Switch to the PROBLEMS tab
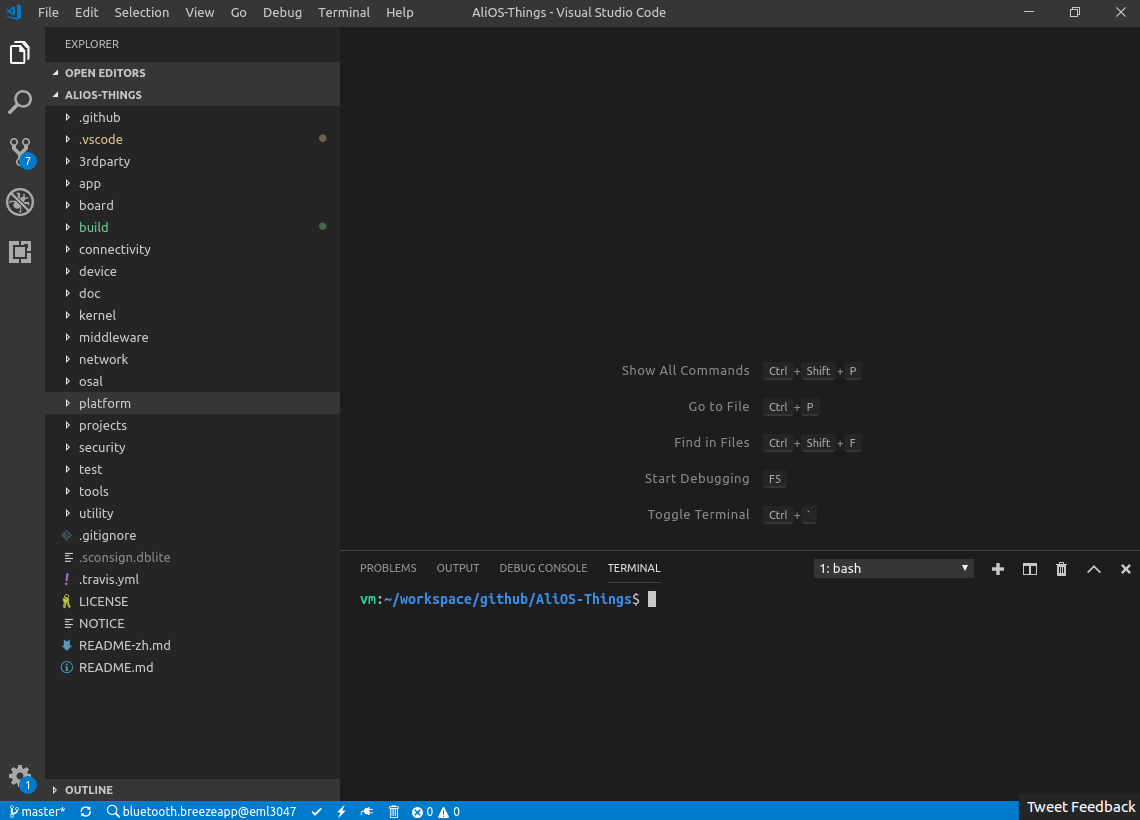The height and width of the screenshot is (820, 1140). click(x=388, y=568)
